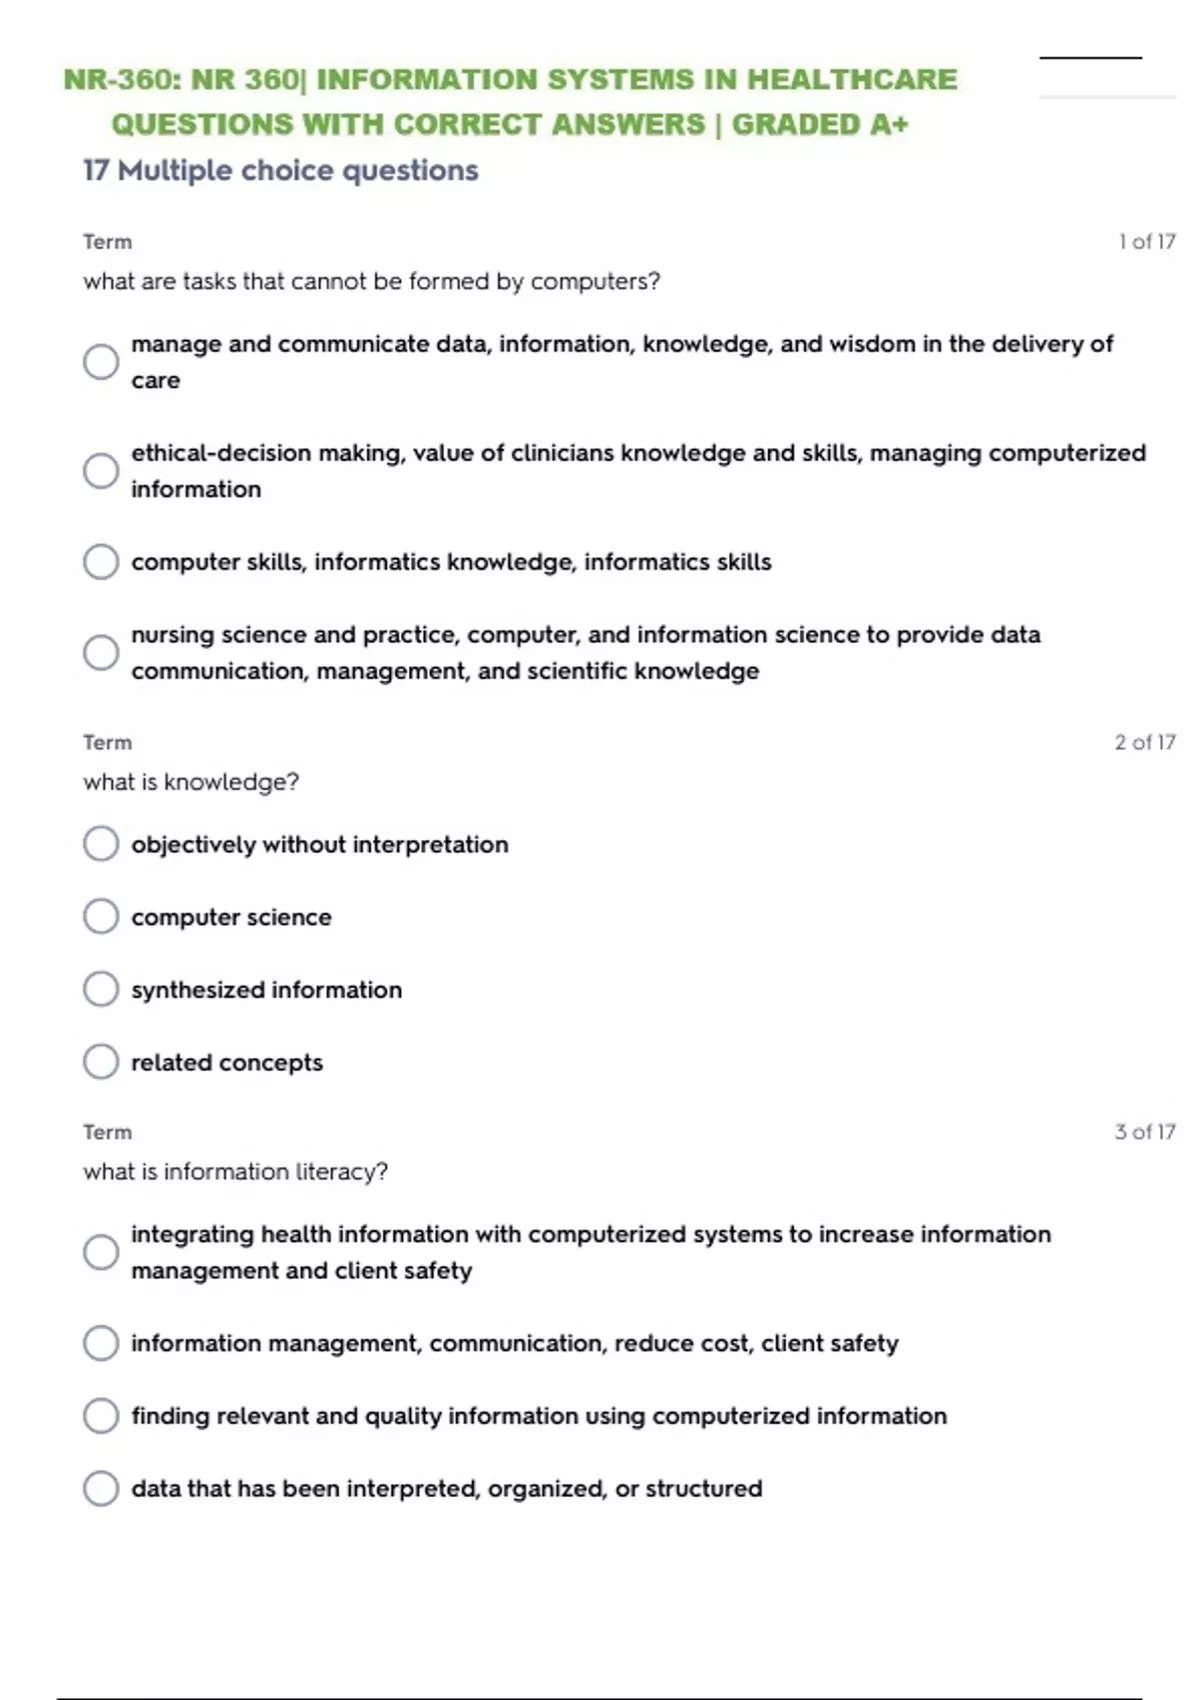The width and height of the screenshot is (1200, 1700).
Task: Click the '2 of 17' question counter
Action: point(1145,742)
